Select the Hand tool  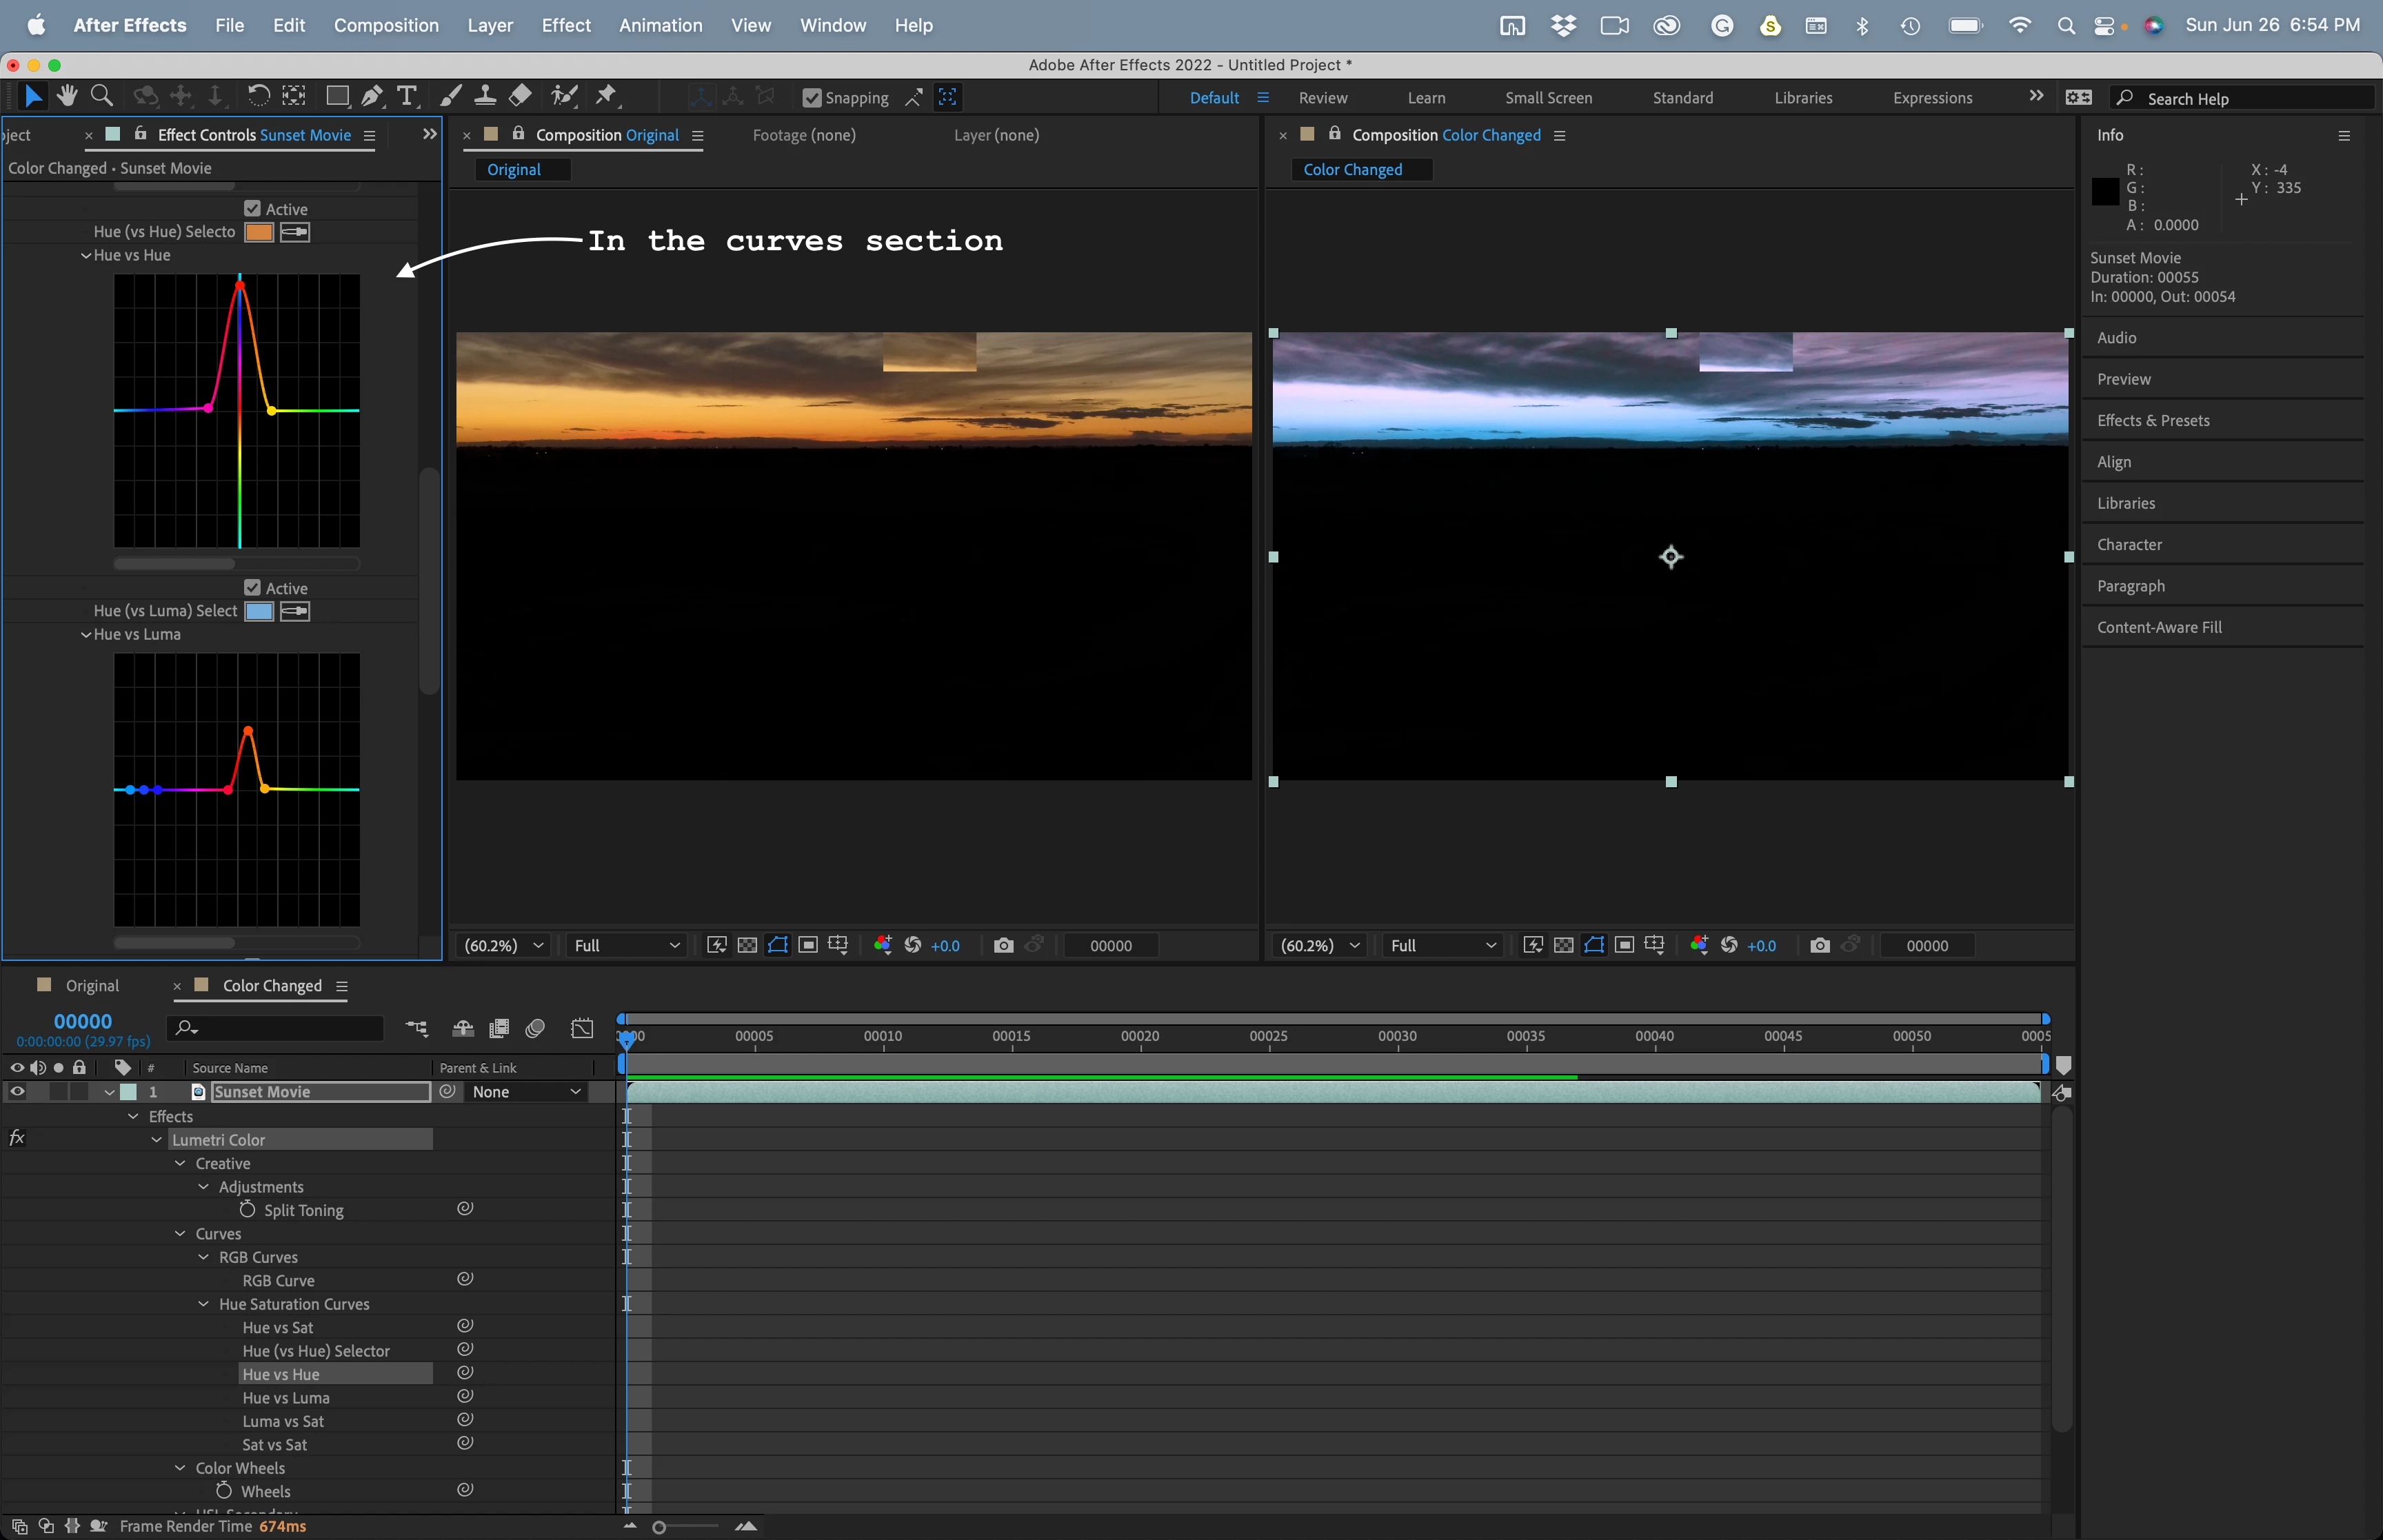(67, 96)
